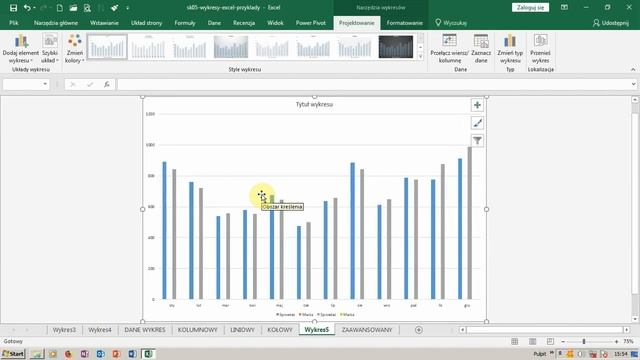The height and width of the screenshot is (360, 640).
Task: Switch to Normal view icon in status bar
Action: [x=515, y=342]
